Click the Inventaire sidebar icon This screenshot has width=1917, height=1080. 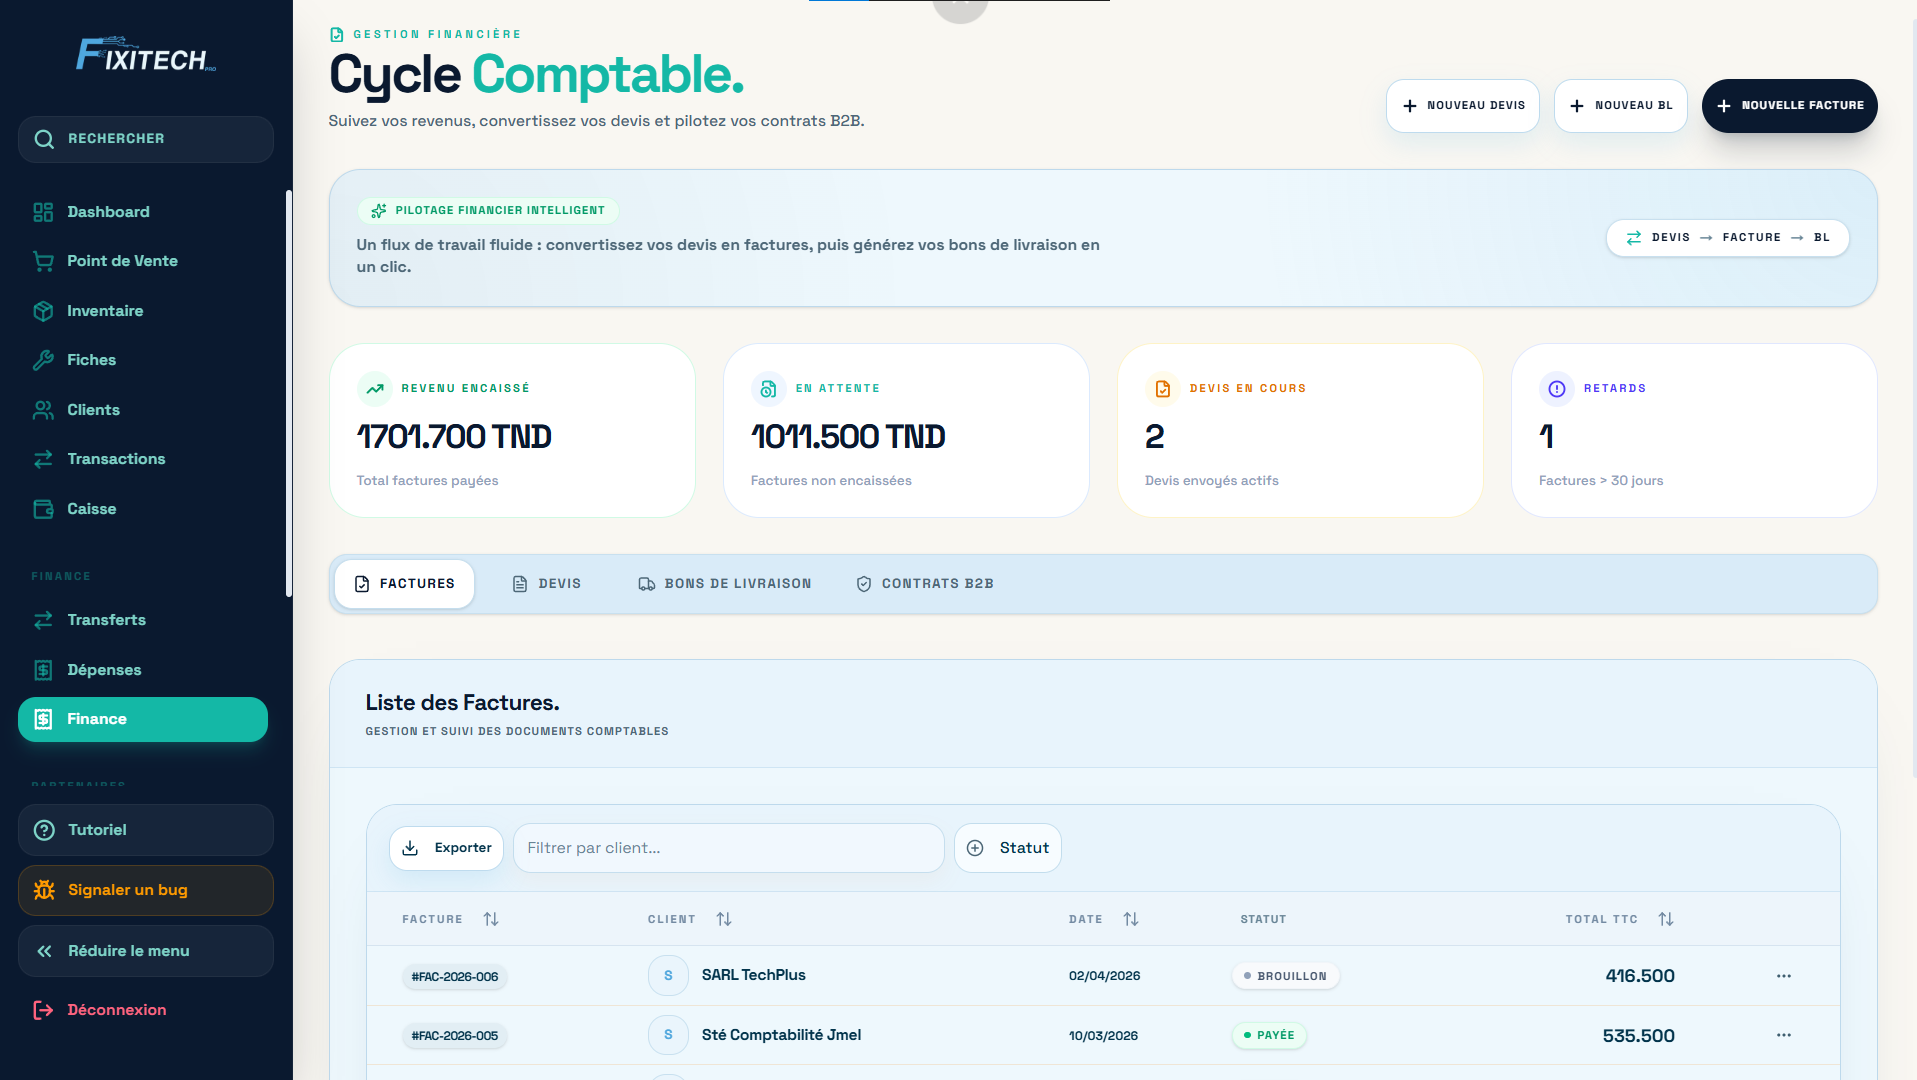click(x=44, y=311)
